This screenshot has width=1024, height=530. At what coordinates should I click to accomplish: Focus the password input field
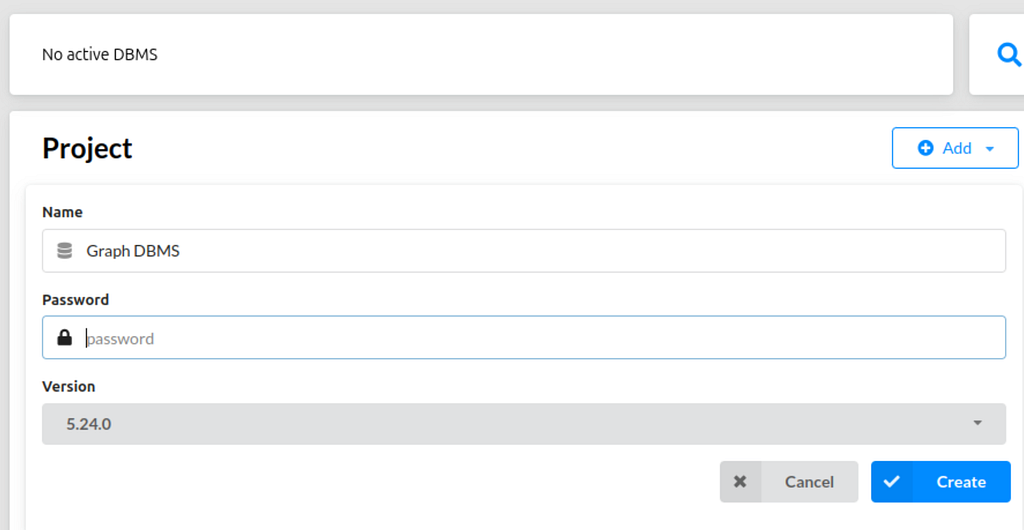(524, 337)
